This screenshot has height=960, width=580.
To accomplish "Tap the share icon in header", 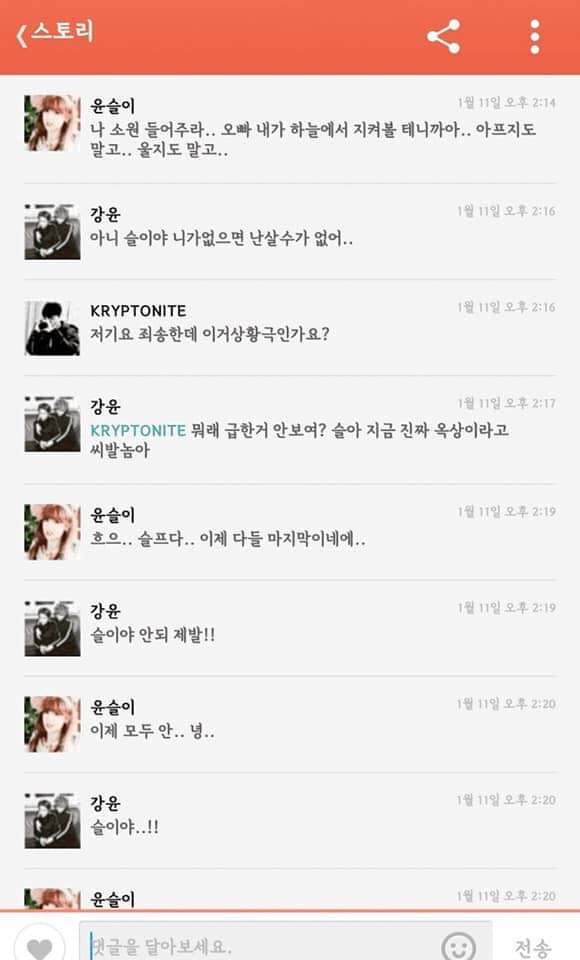I will click(x=443, y=37).
